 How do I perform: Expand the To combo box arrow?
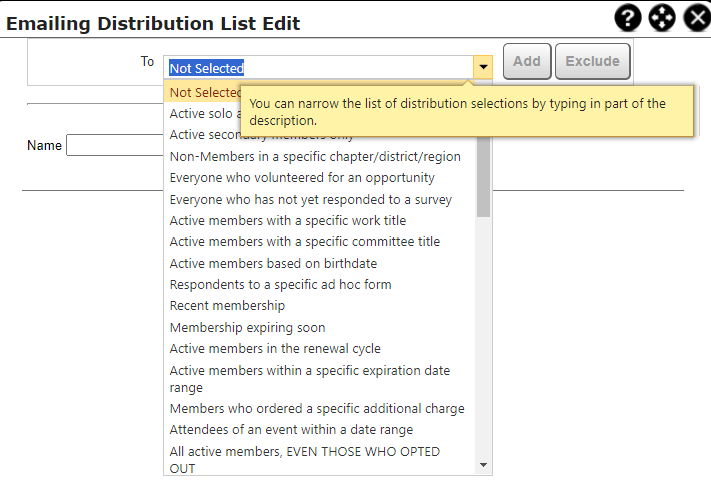point(483,68)
